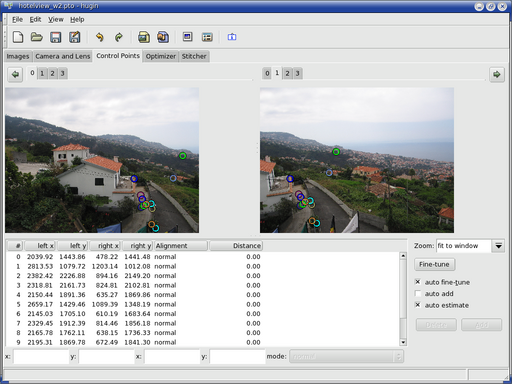Open the preview window icon
512x384 pixels.
pyautogui.click(x=188, y=37)
